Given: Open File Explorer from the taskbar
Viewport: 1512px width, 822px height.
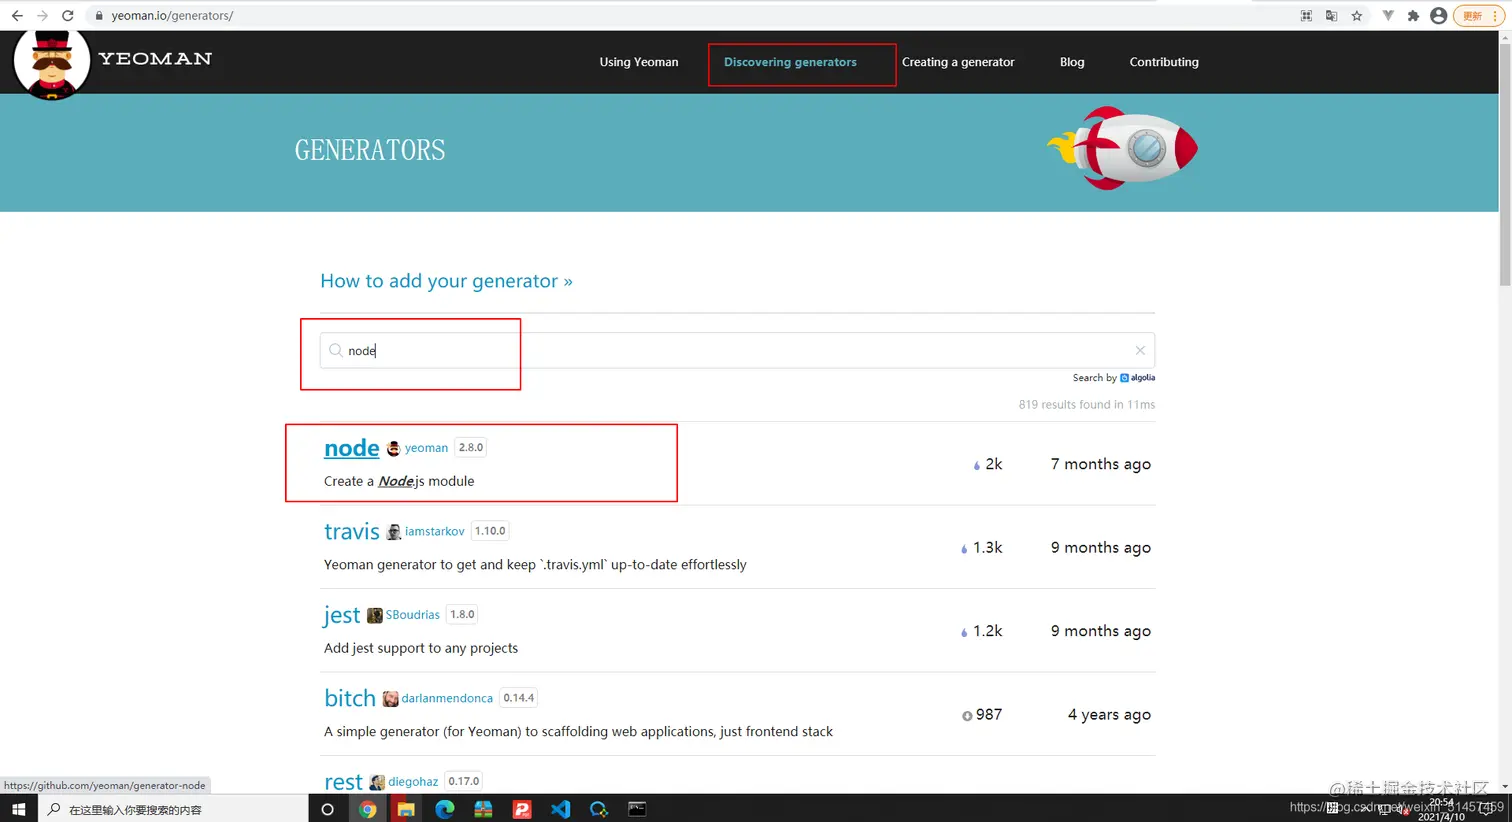Looking at the screenshot, I should 406,809.
